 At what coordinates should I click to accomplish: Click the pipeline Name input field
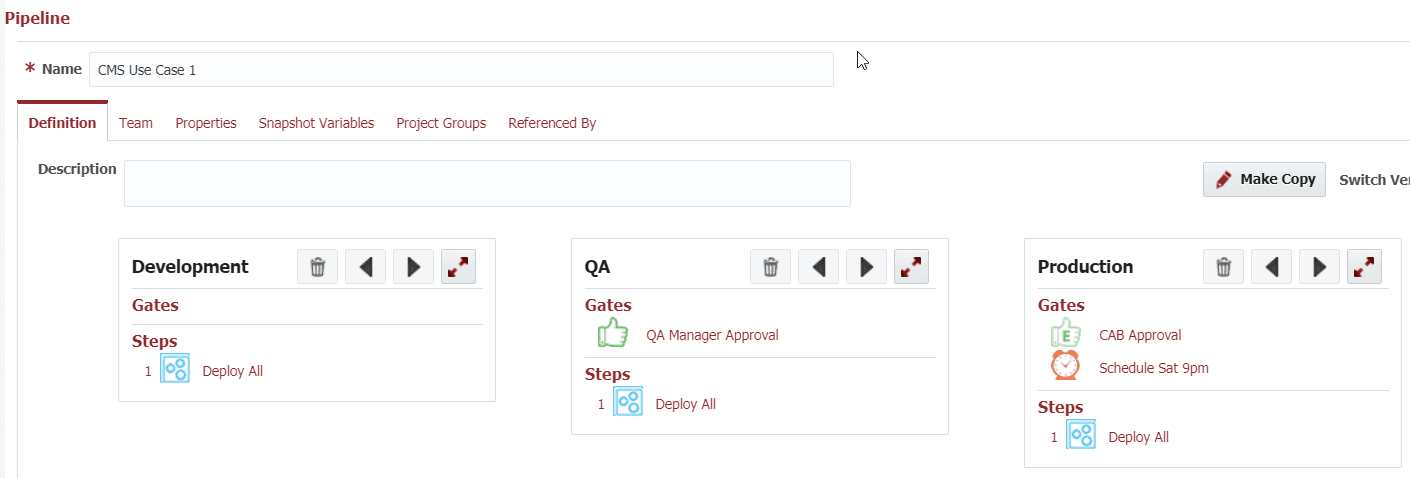[461, 70]
